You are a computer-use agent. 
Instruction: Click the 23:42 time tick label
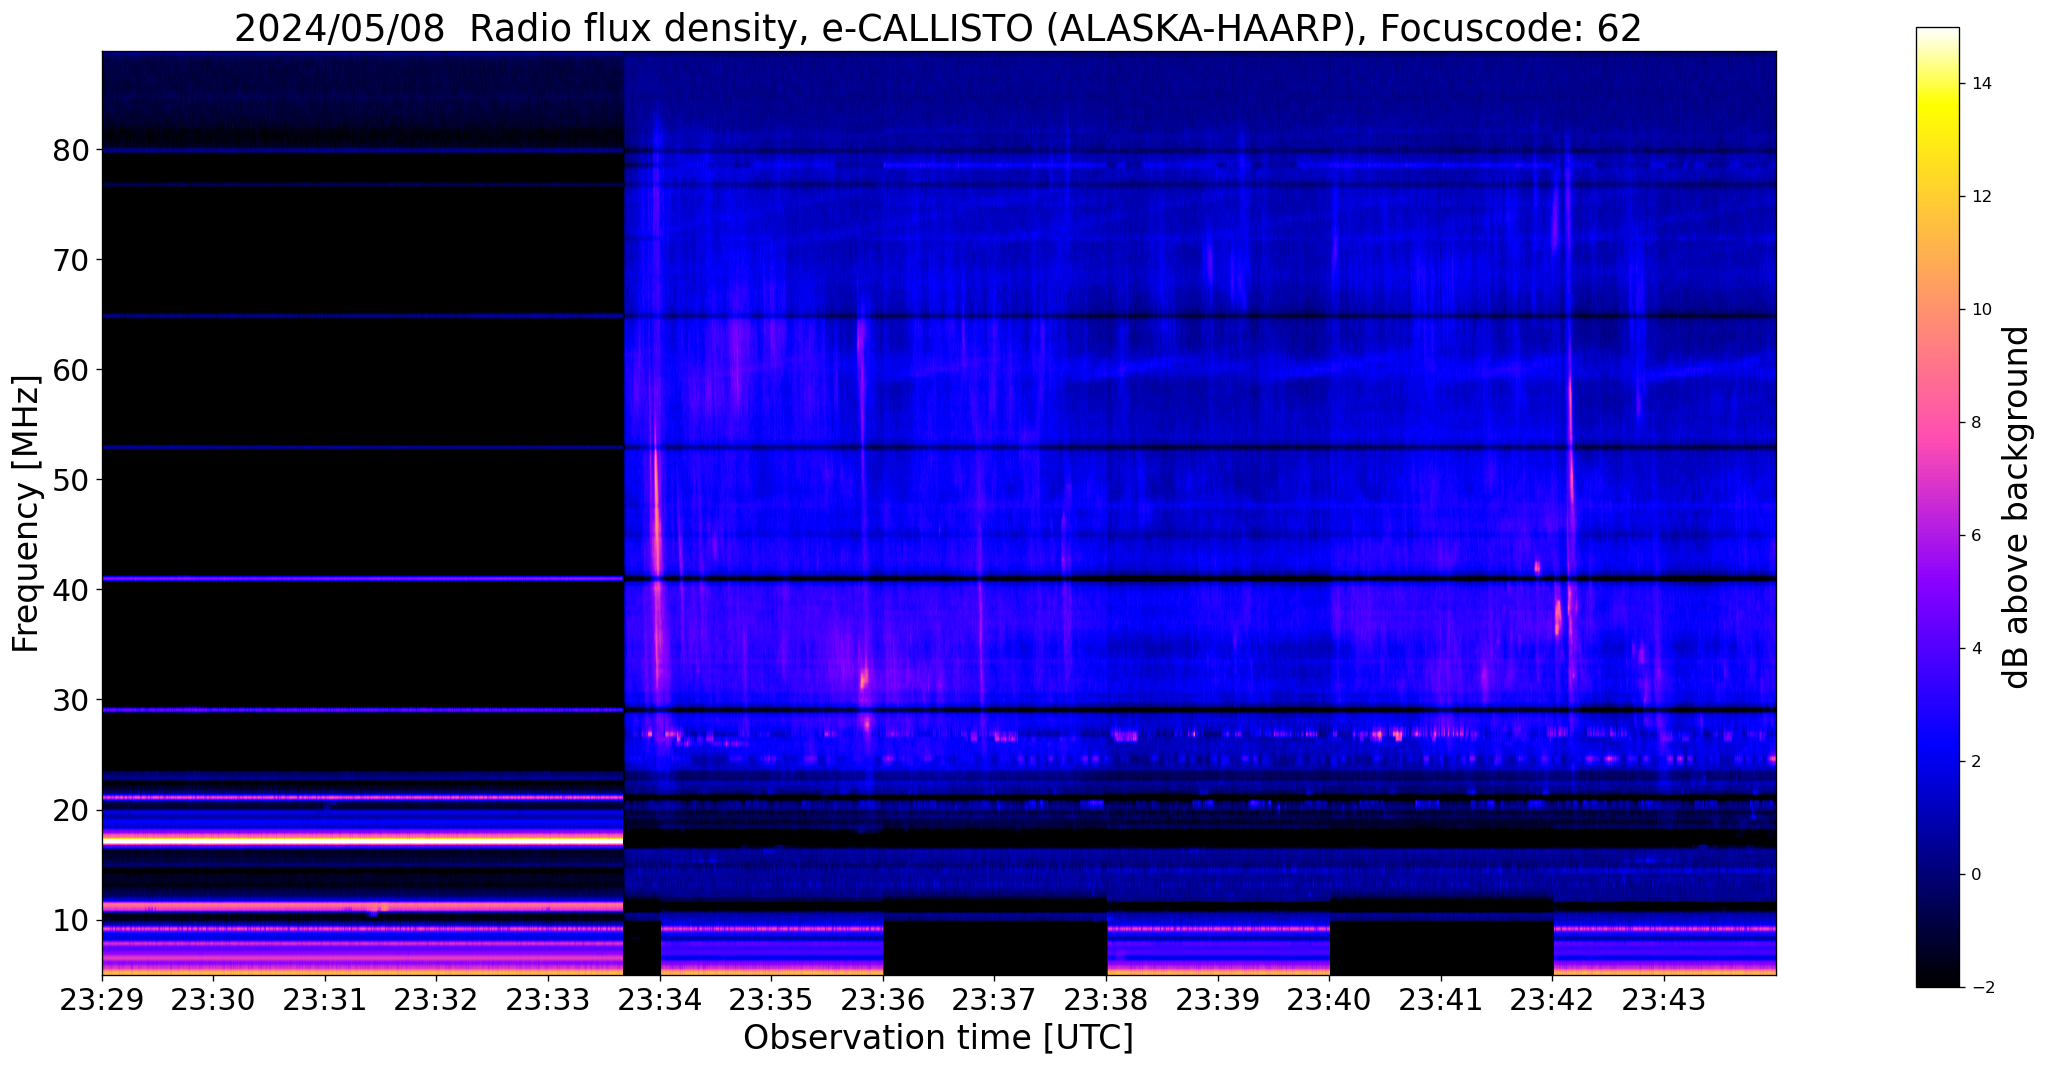[1553, 1000]
